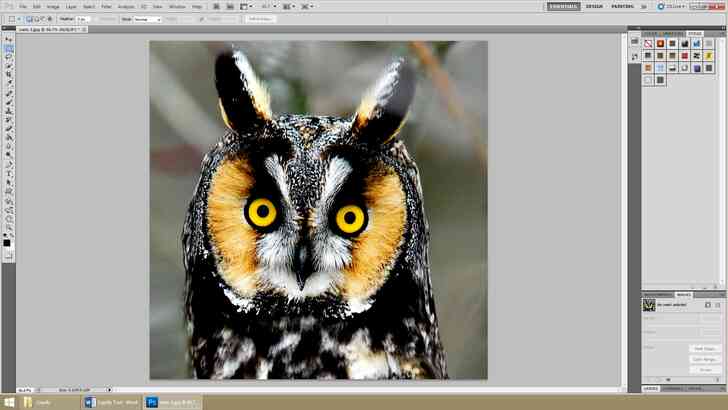The height and width of the screenshot is (410, 728).
Task: Switch to the Adjustments tab
Action: 657,295
